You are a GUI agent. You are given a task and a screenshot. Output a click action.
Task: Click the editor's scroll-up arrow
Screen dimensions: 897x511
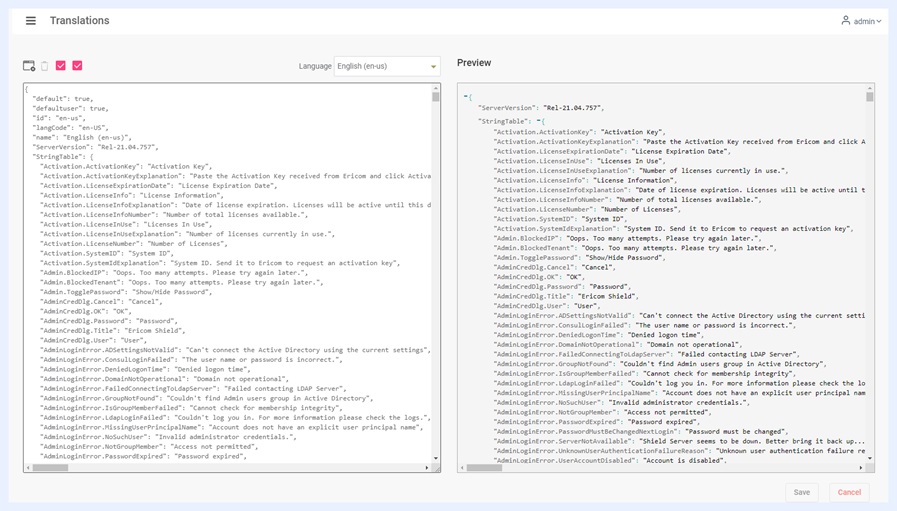point(436,89)
